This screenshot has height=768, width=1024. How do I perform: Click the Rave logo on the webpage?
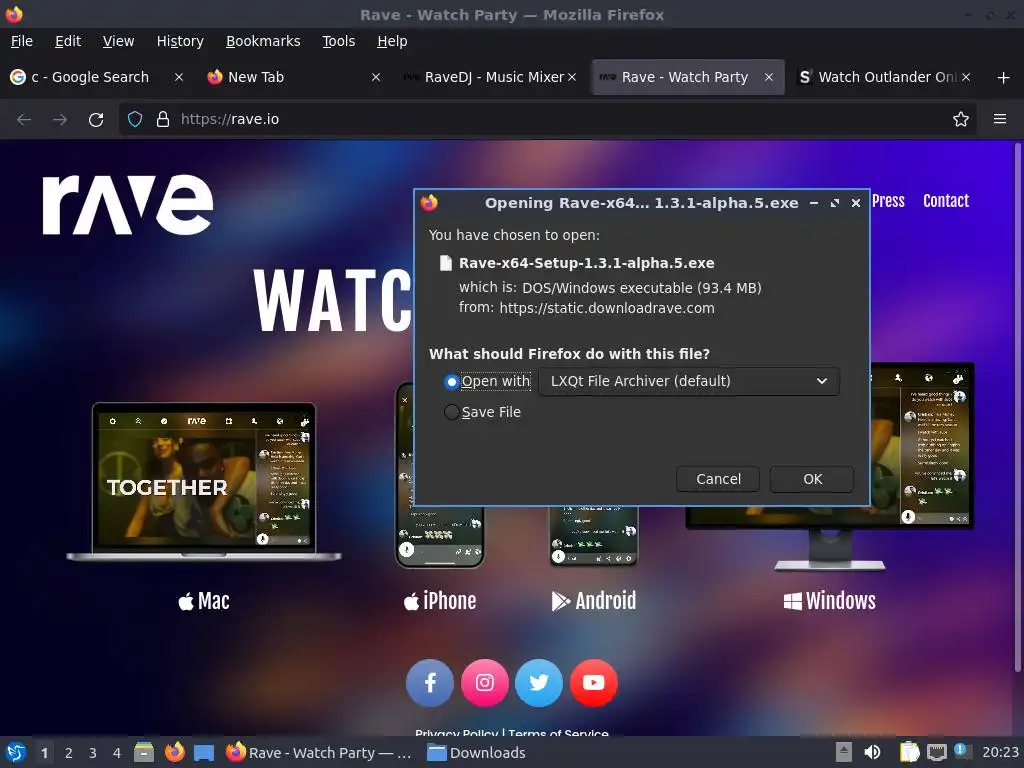click(128, 204)
